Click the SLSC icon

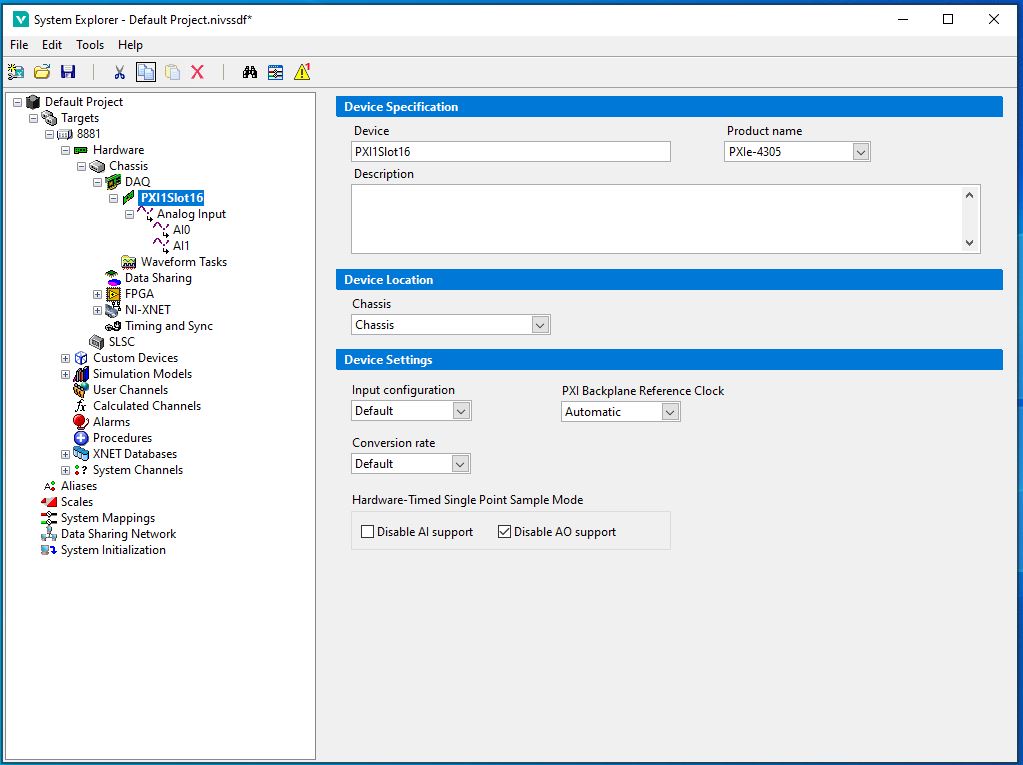click(97, 342)
